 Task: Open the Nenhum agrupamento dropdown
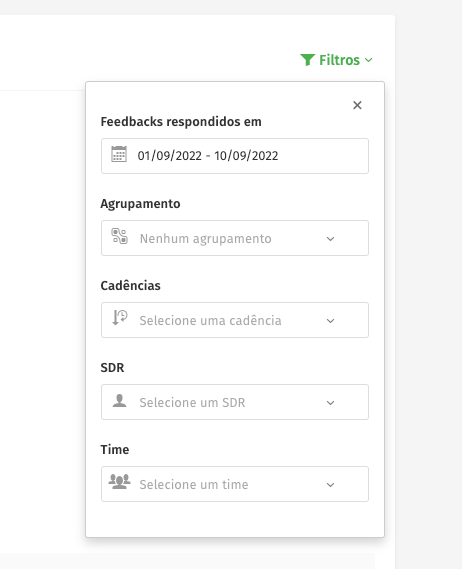pyautogui.click(x=235, y=238)
